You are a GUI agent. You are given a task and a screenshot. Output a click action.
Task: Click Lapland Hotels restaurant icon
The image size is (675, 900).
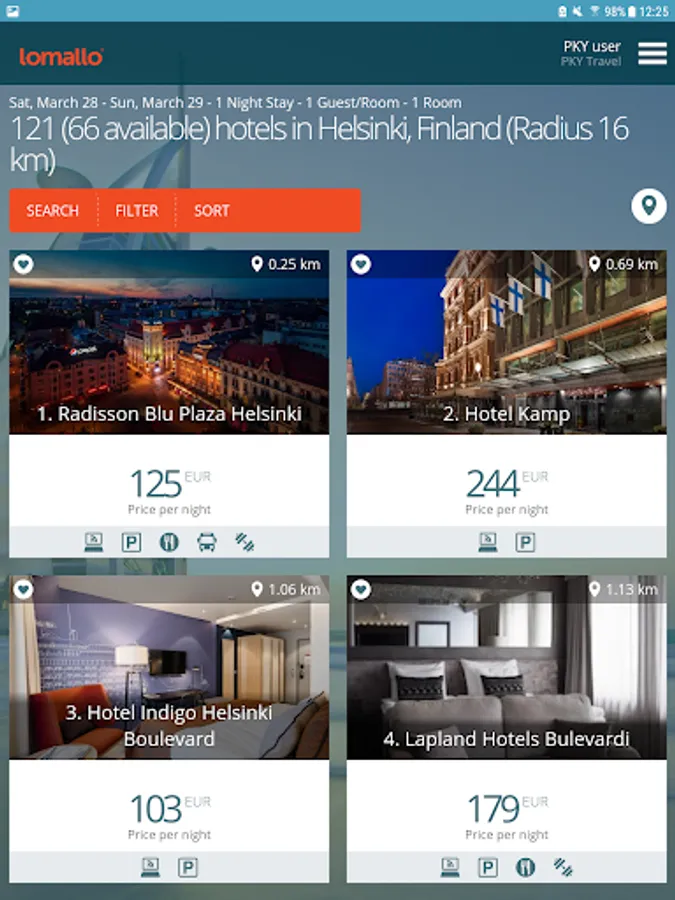coord(525,867)
